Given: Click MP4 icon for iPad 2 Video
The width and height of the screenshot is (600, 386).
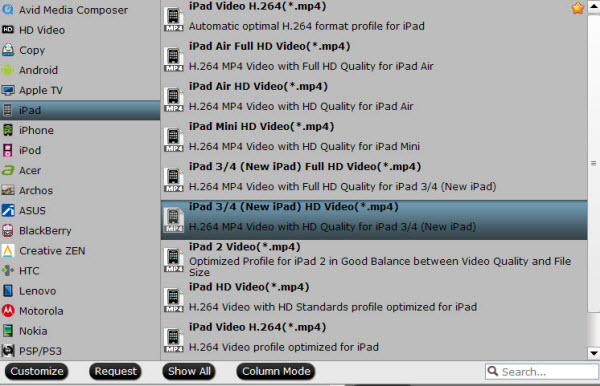Looking at the screenshot, I should [x=174, y=260].
